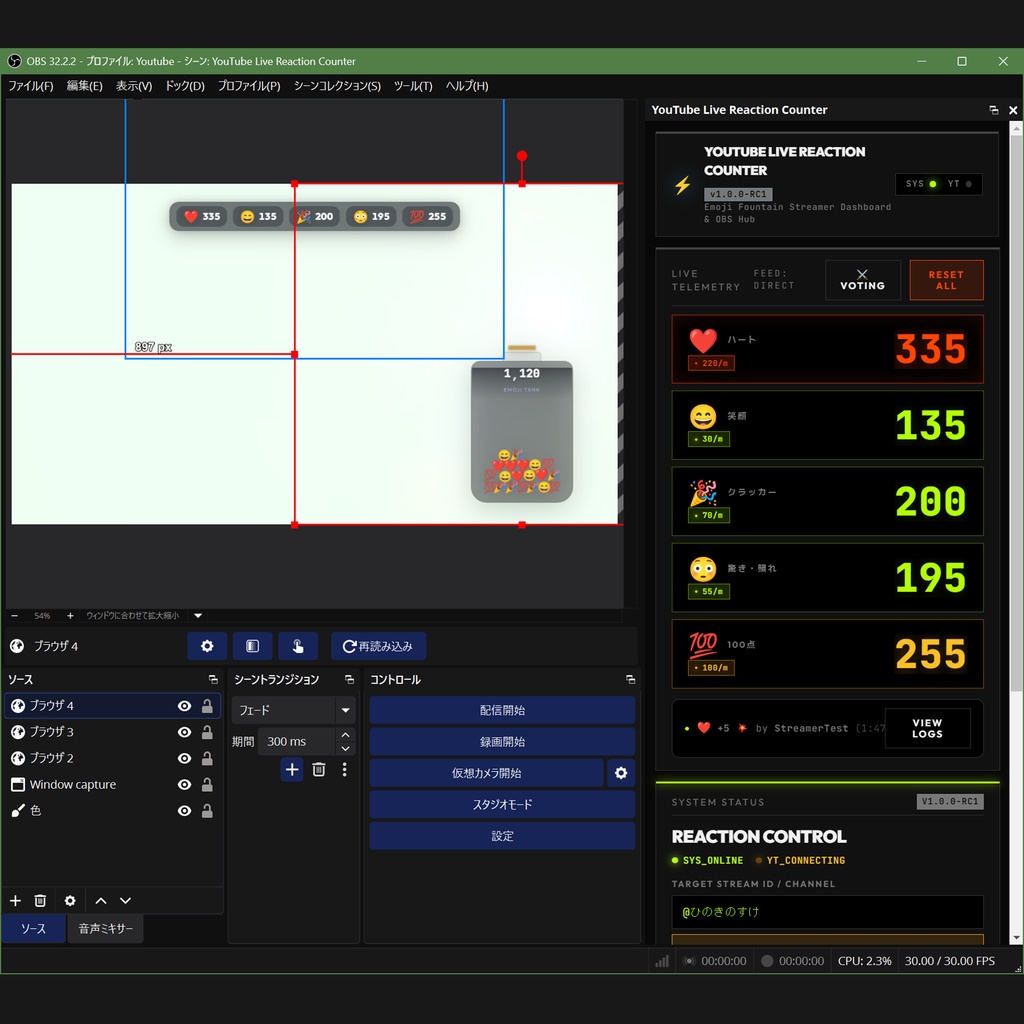Click the 300 ms duration field
Viewport: 1024px width, 1024px height.
coord(296,742)
